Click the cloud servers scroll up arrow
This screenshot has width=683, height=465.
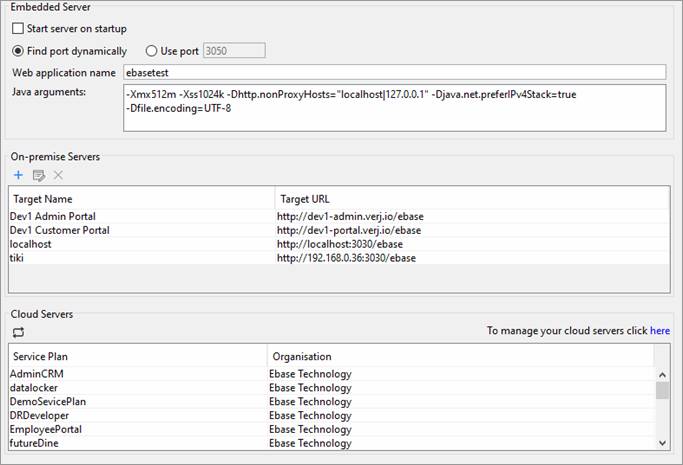point(663,374)
